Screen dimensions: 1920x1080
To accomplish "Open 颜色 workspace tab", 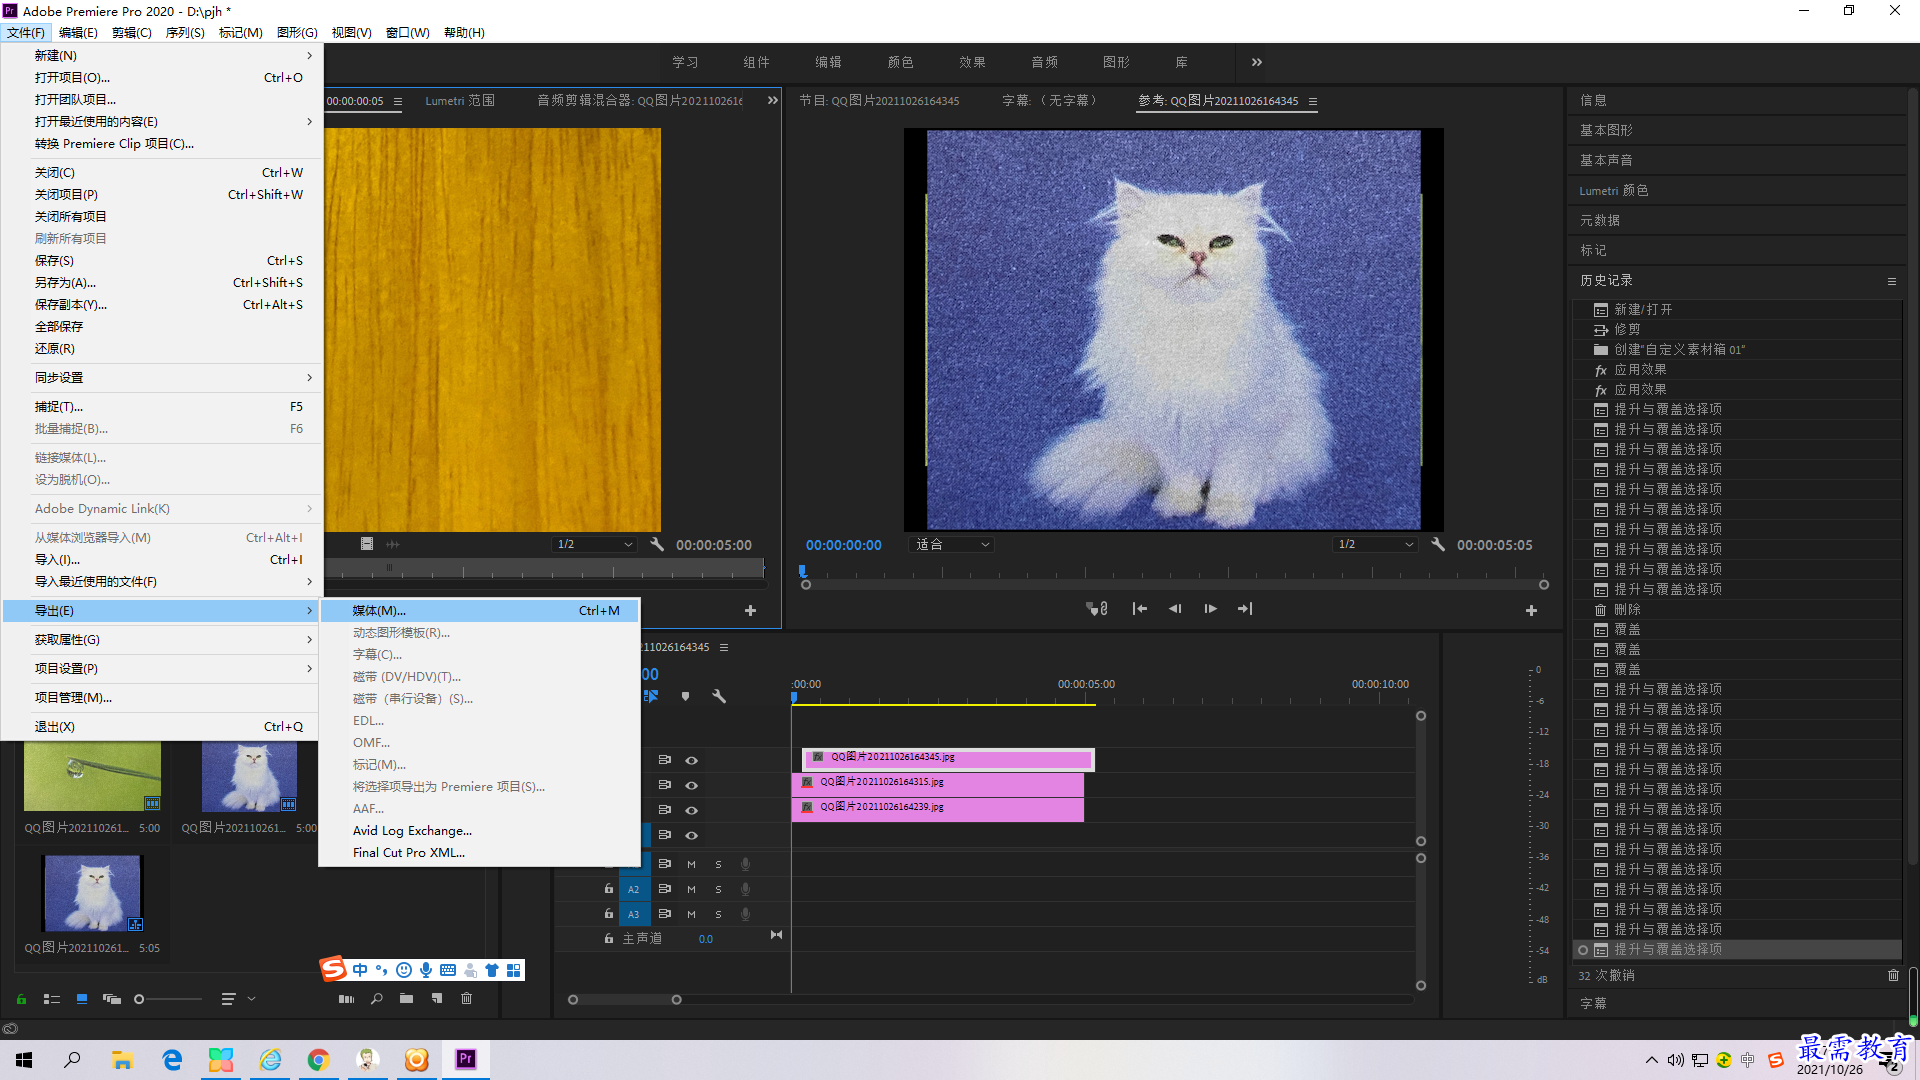I will (x=900, y=62).
